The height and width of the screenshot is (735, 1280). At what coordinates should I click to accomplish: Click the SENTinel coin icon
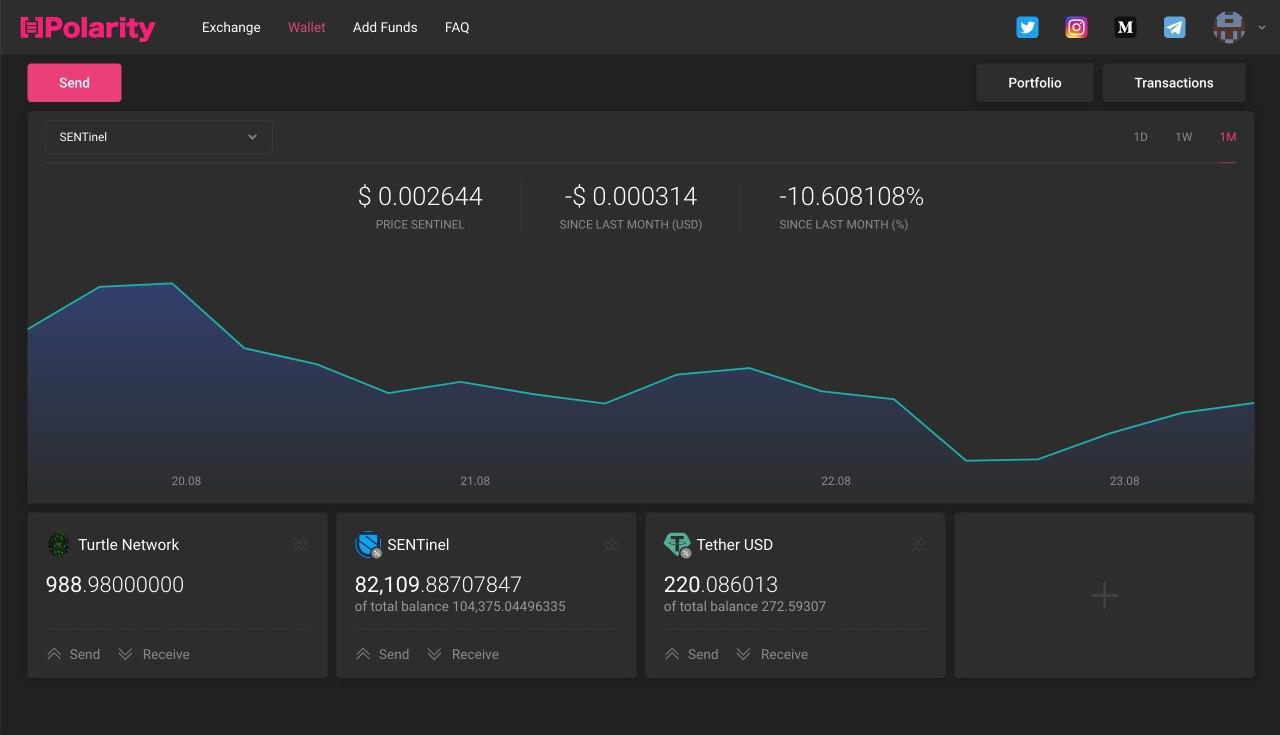point(368,544)
